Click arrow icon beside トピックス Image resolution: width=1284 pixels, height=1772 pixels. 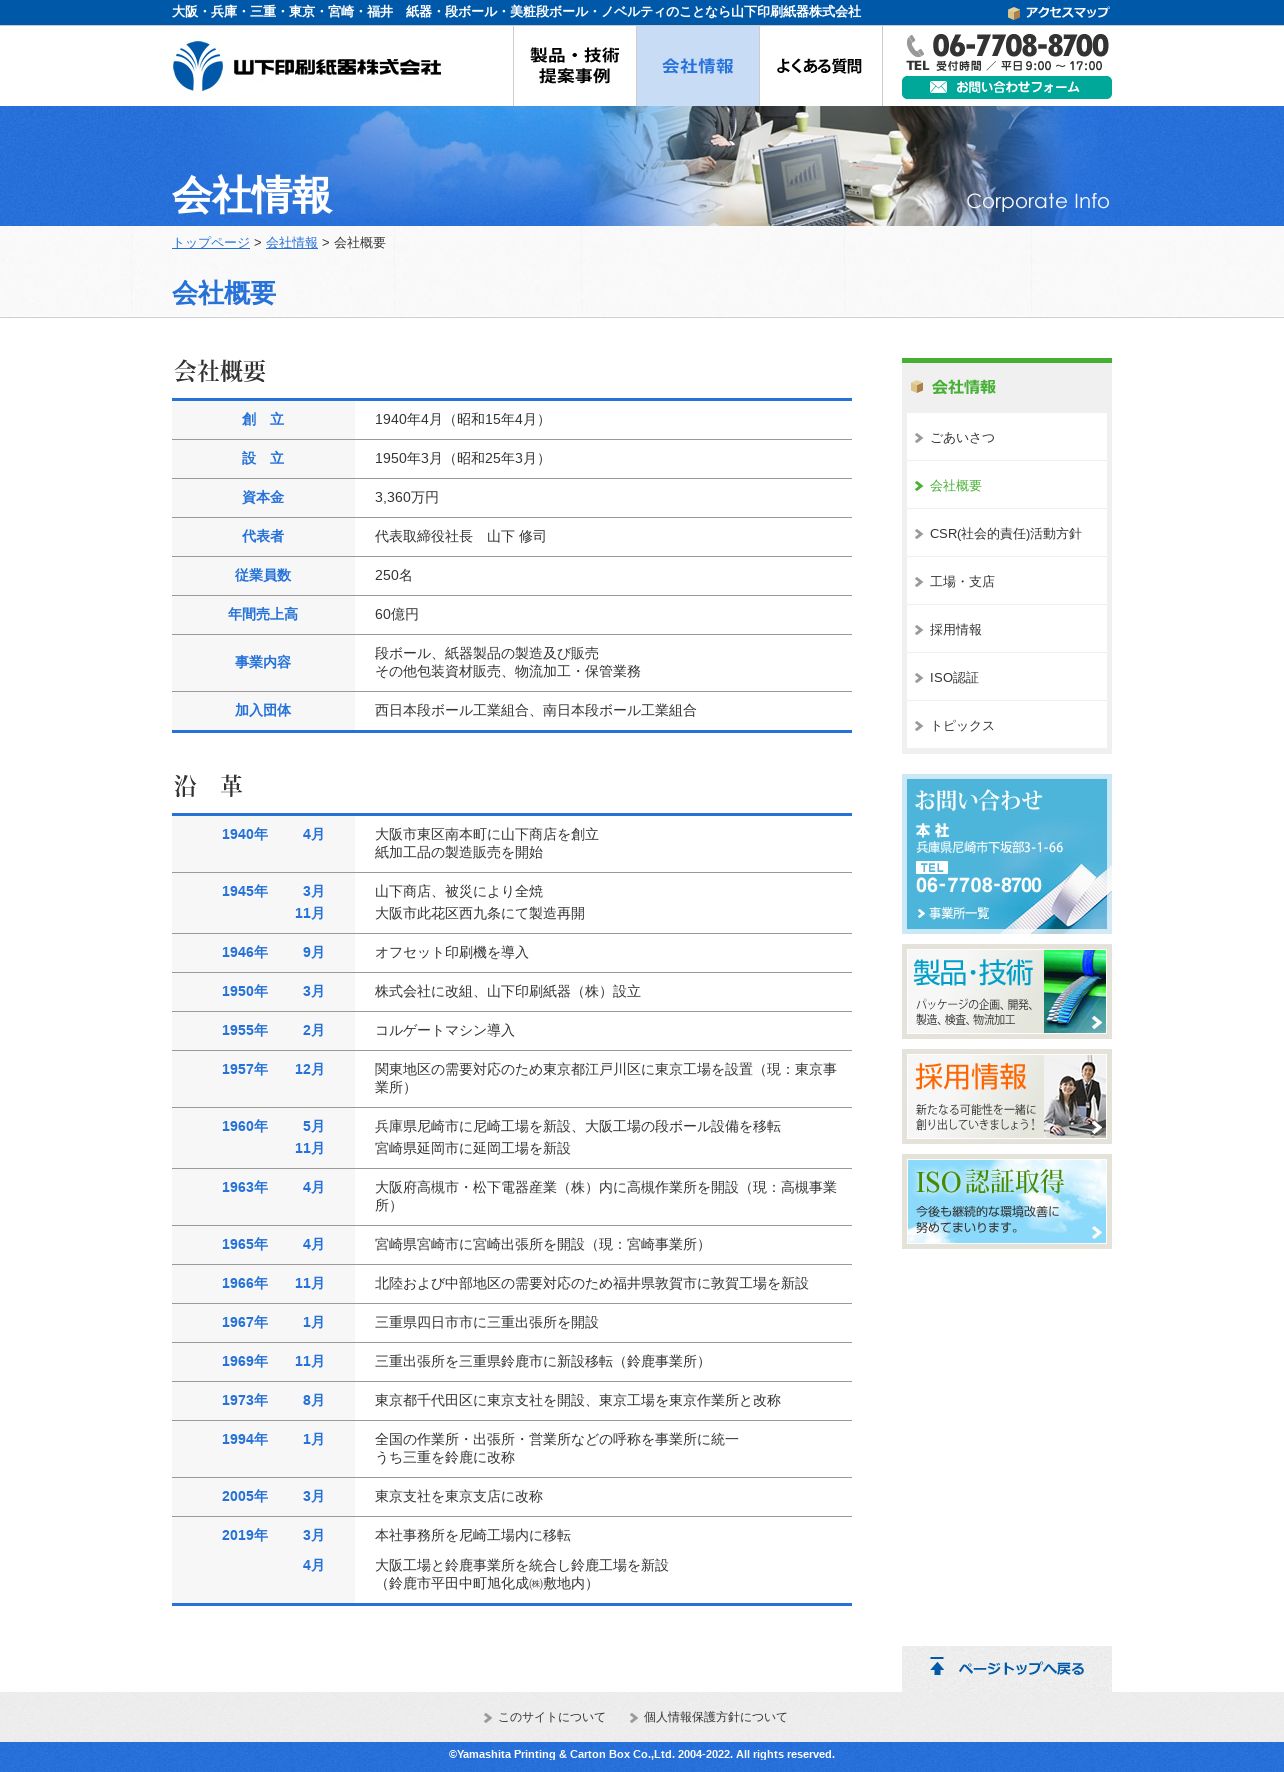(x=919, y=726)
